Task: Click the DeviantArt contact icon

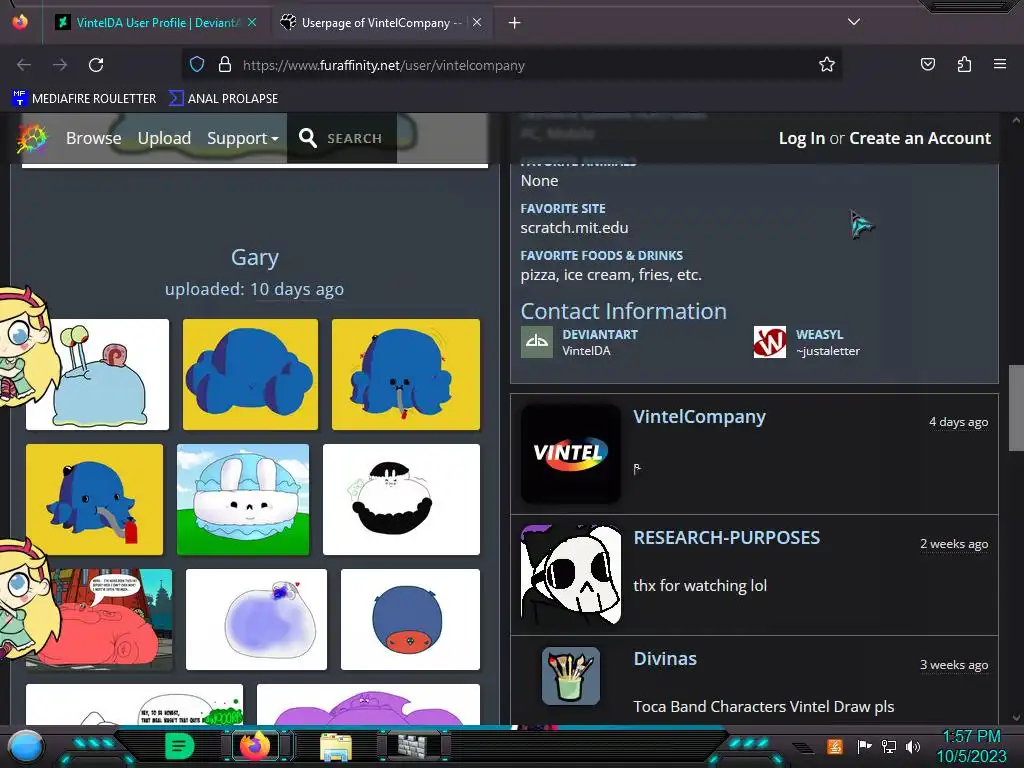Action: tap(537, 342)
